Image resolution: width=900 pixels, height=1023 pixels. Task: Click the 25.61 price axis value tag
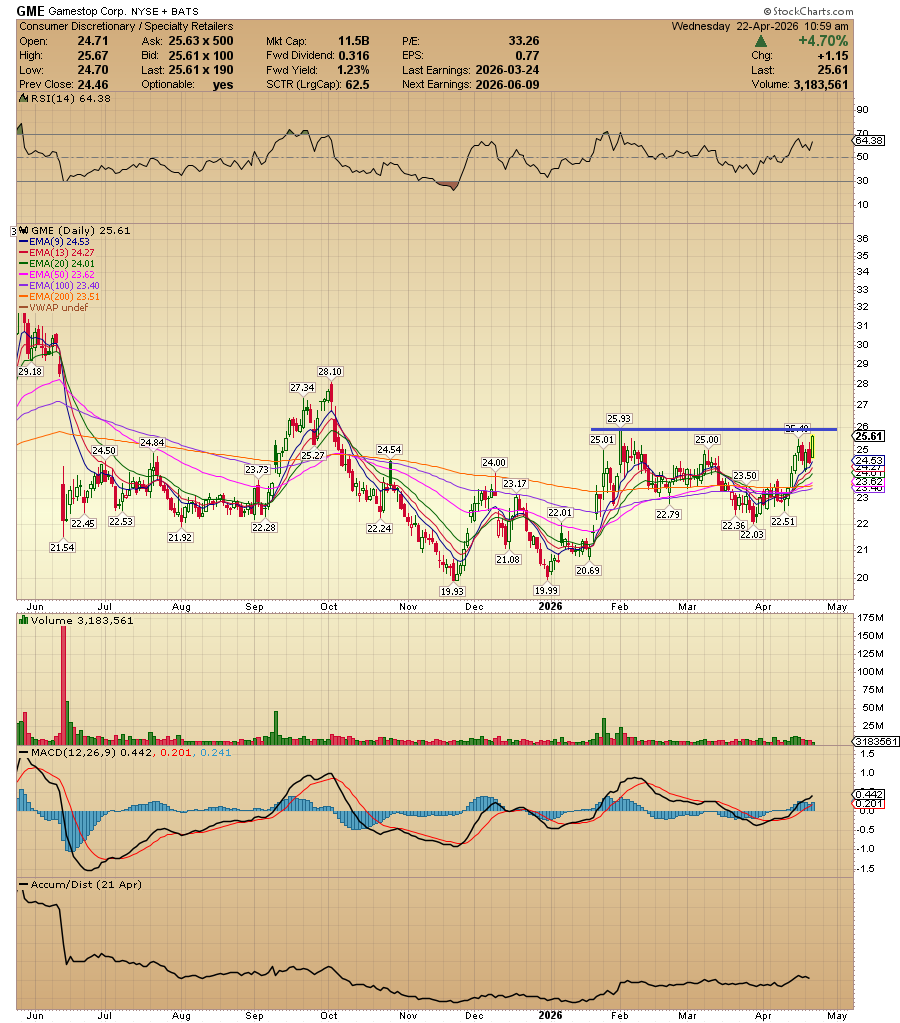[x=869, y=436]
